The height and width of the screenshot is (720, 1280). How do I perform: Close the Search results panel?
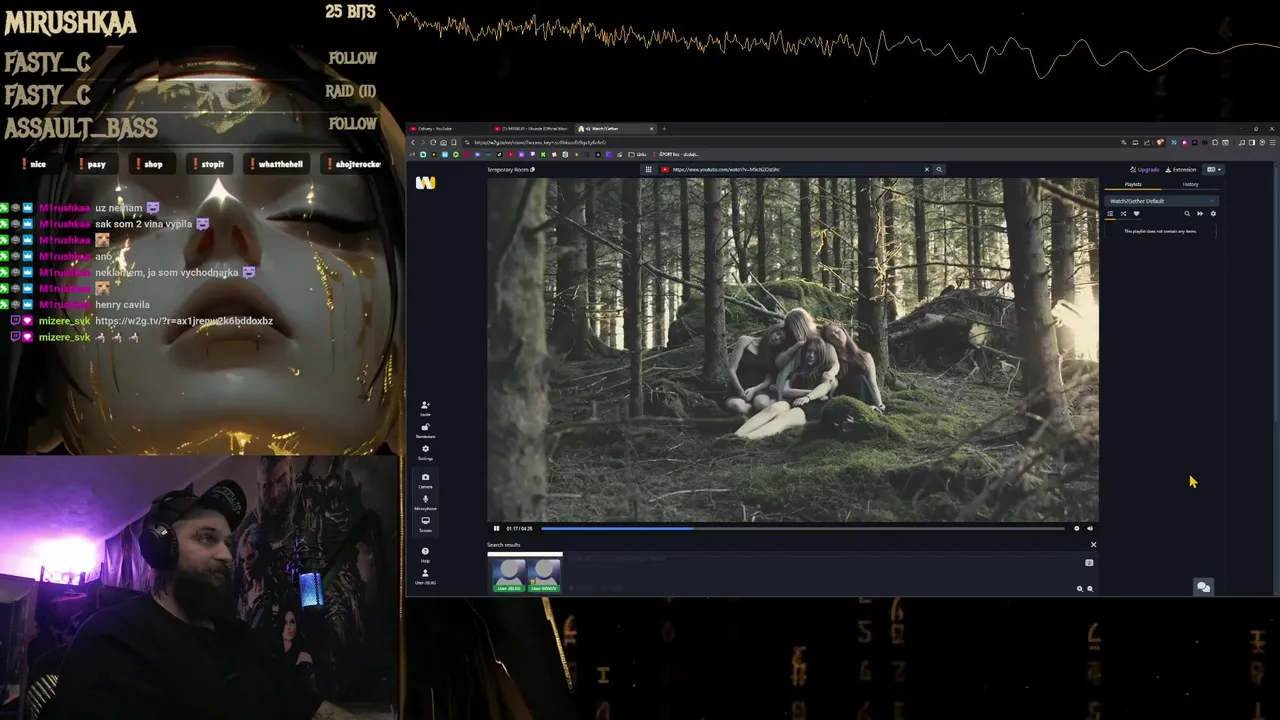pyautogui.click(x=1093, y=545)
